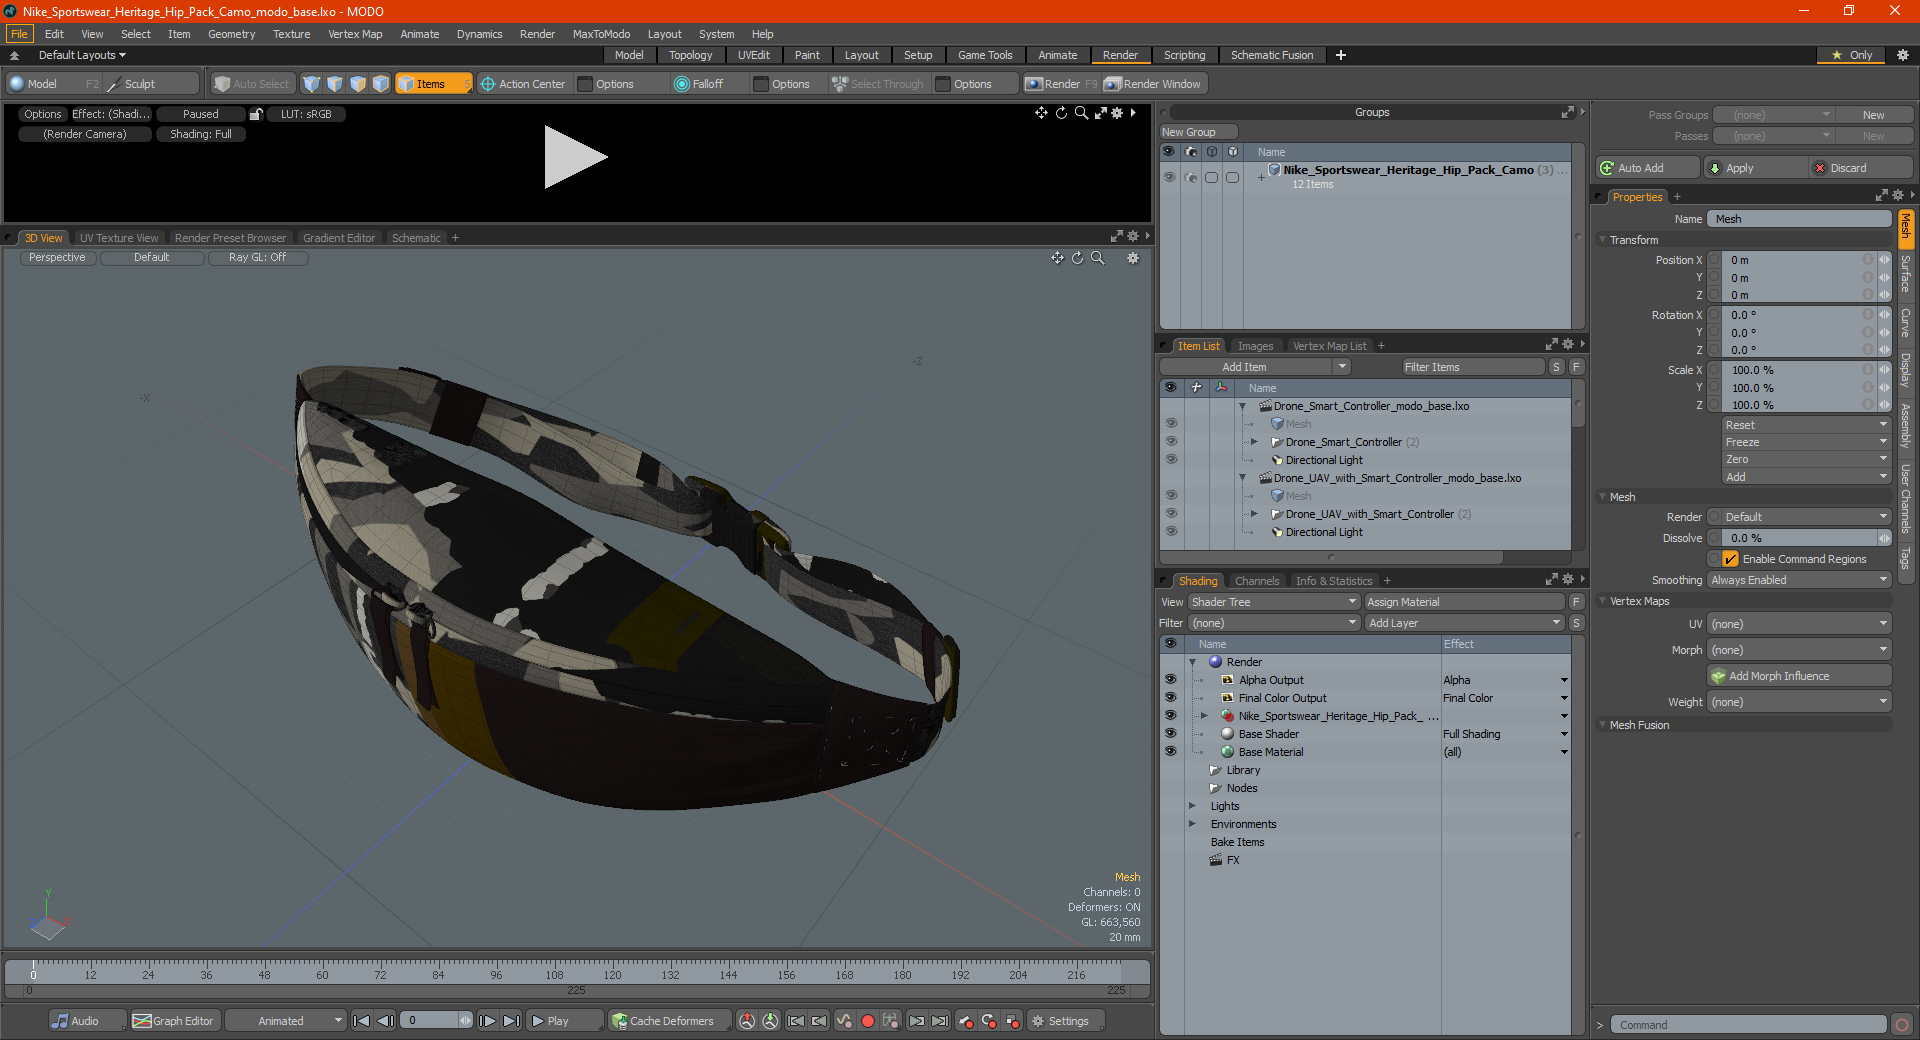Image resolution: width=1920 pixels, height=1040 pixels.
Task: Open layout settings gear at top right
Action: tap(1902, 55)
